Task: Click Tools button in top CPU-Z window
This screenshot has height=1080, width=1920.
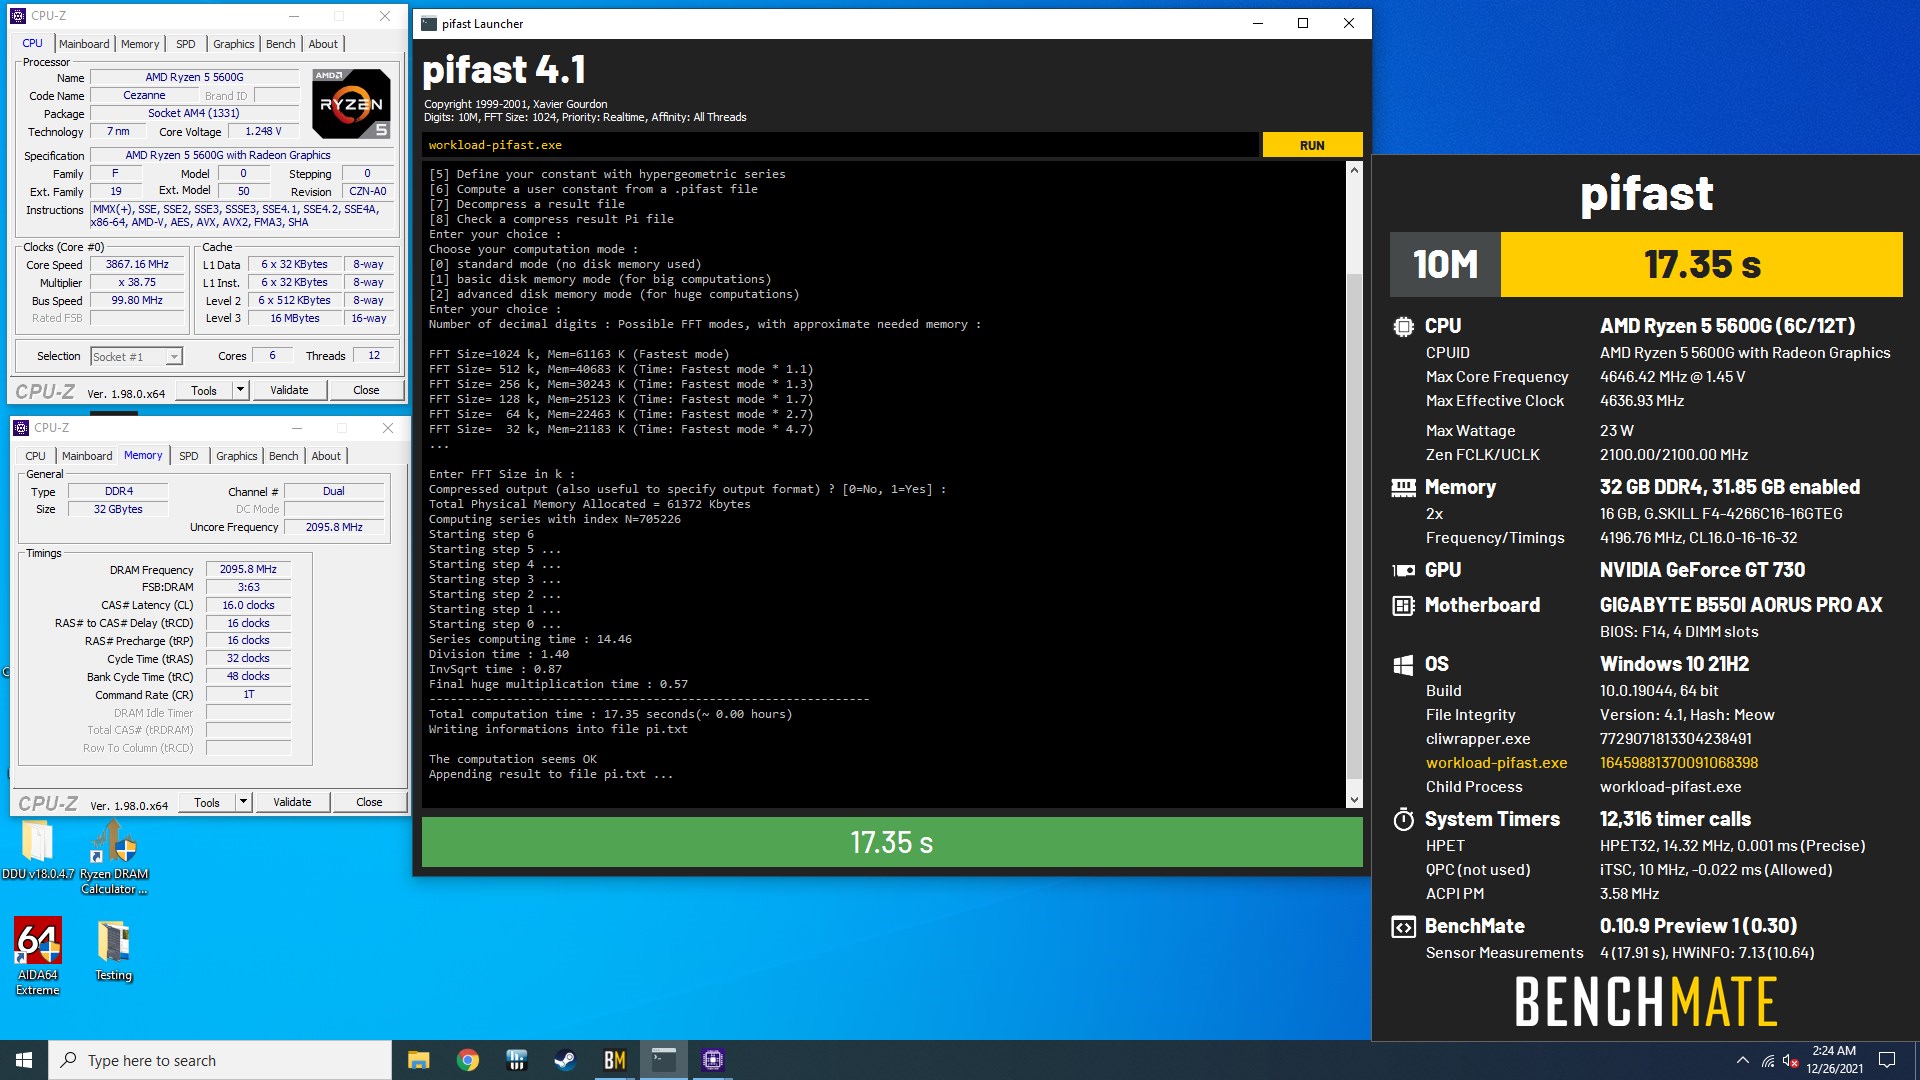Action: (204, 390)
